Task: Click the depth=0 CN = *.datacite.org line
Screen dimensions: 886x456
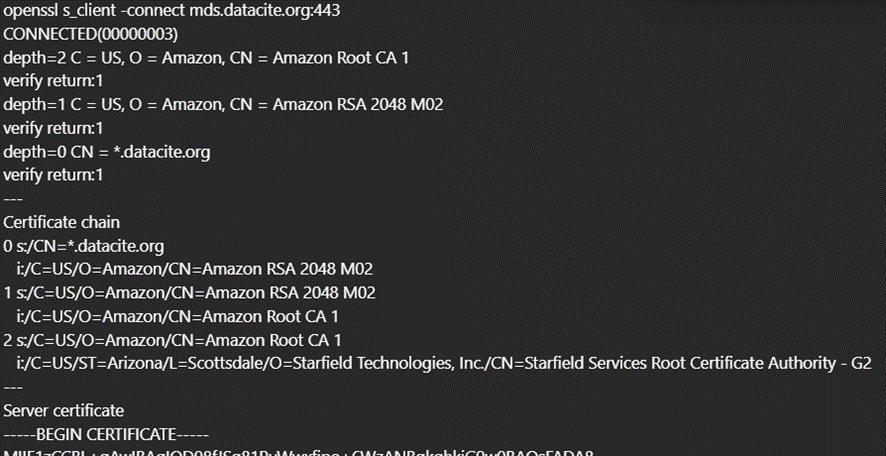Action: [107, 151]
